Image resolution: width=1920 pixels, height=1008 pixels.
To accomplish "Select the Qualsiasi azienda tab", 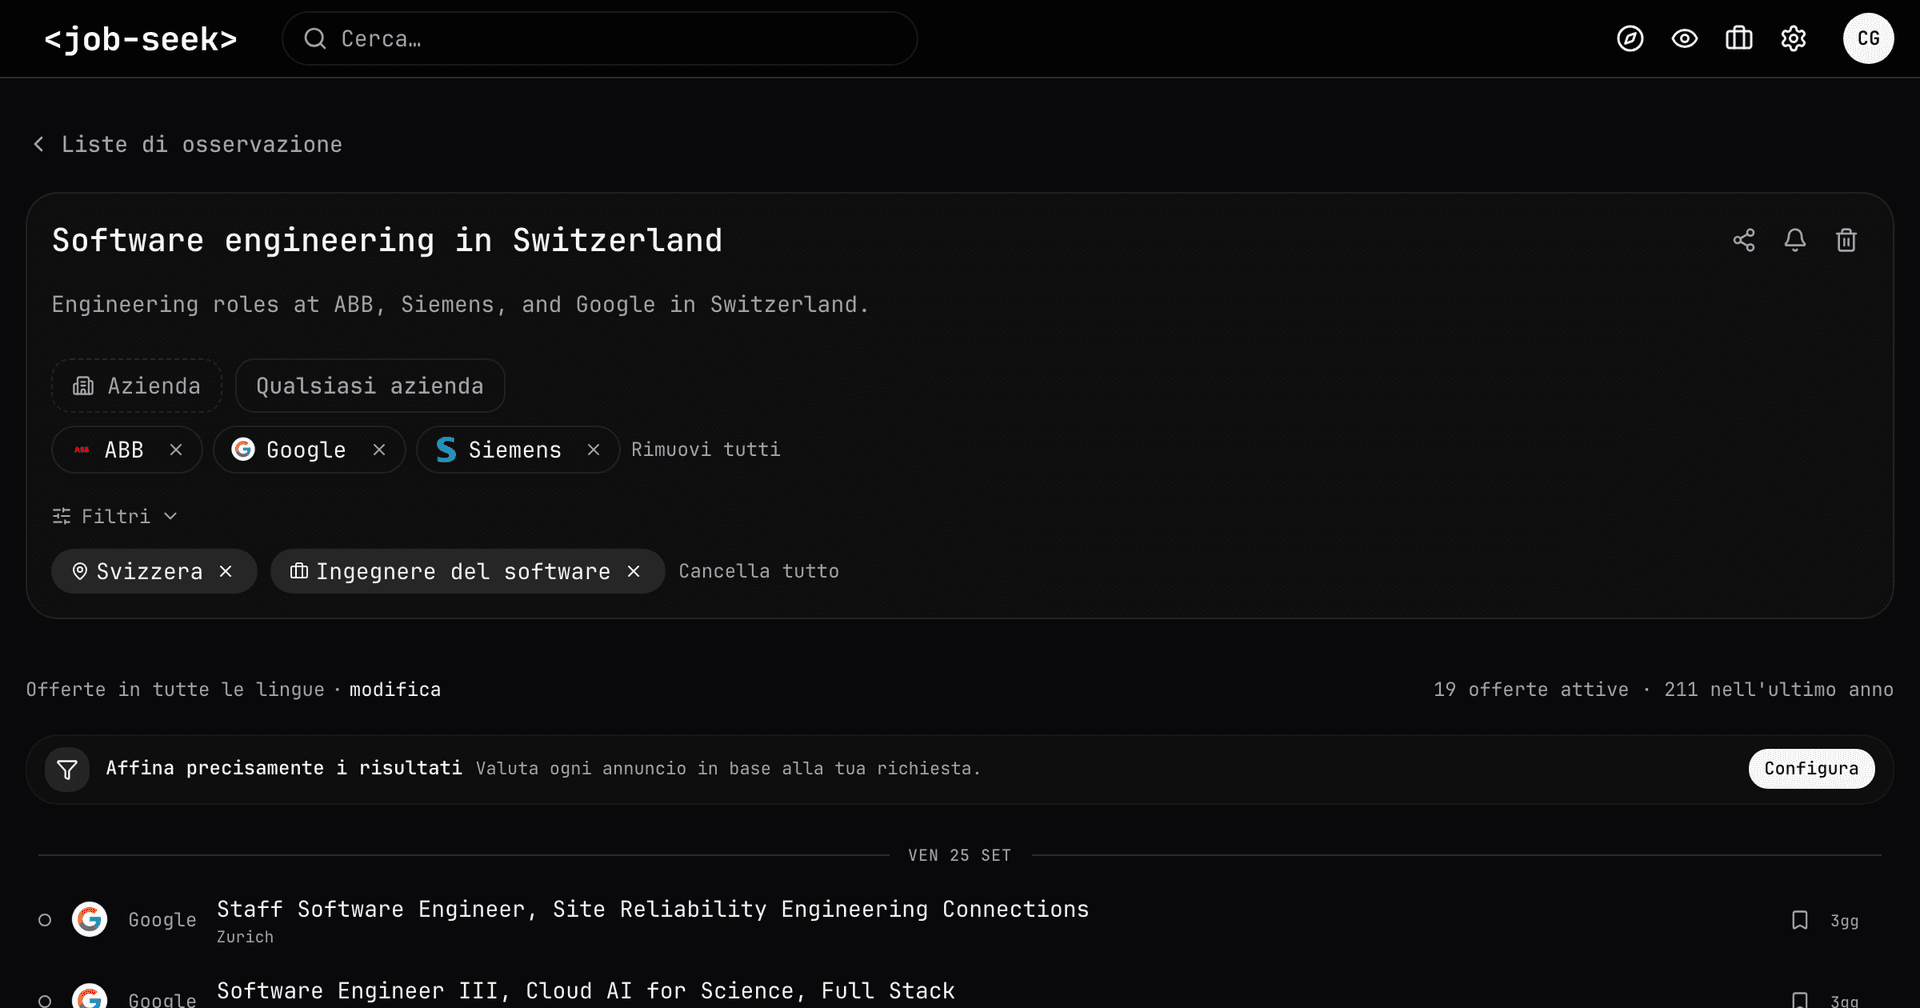I will (x=370, y=386).
